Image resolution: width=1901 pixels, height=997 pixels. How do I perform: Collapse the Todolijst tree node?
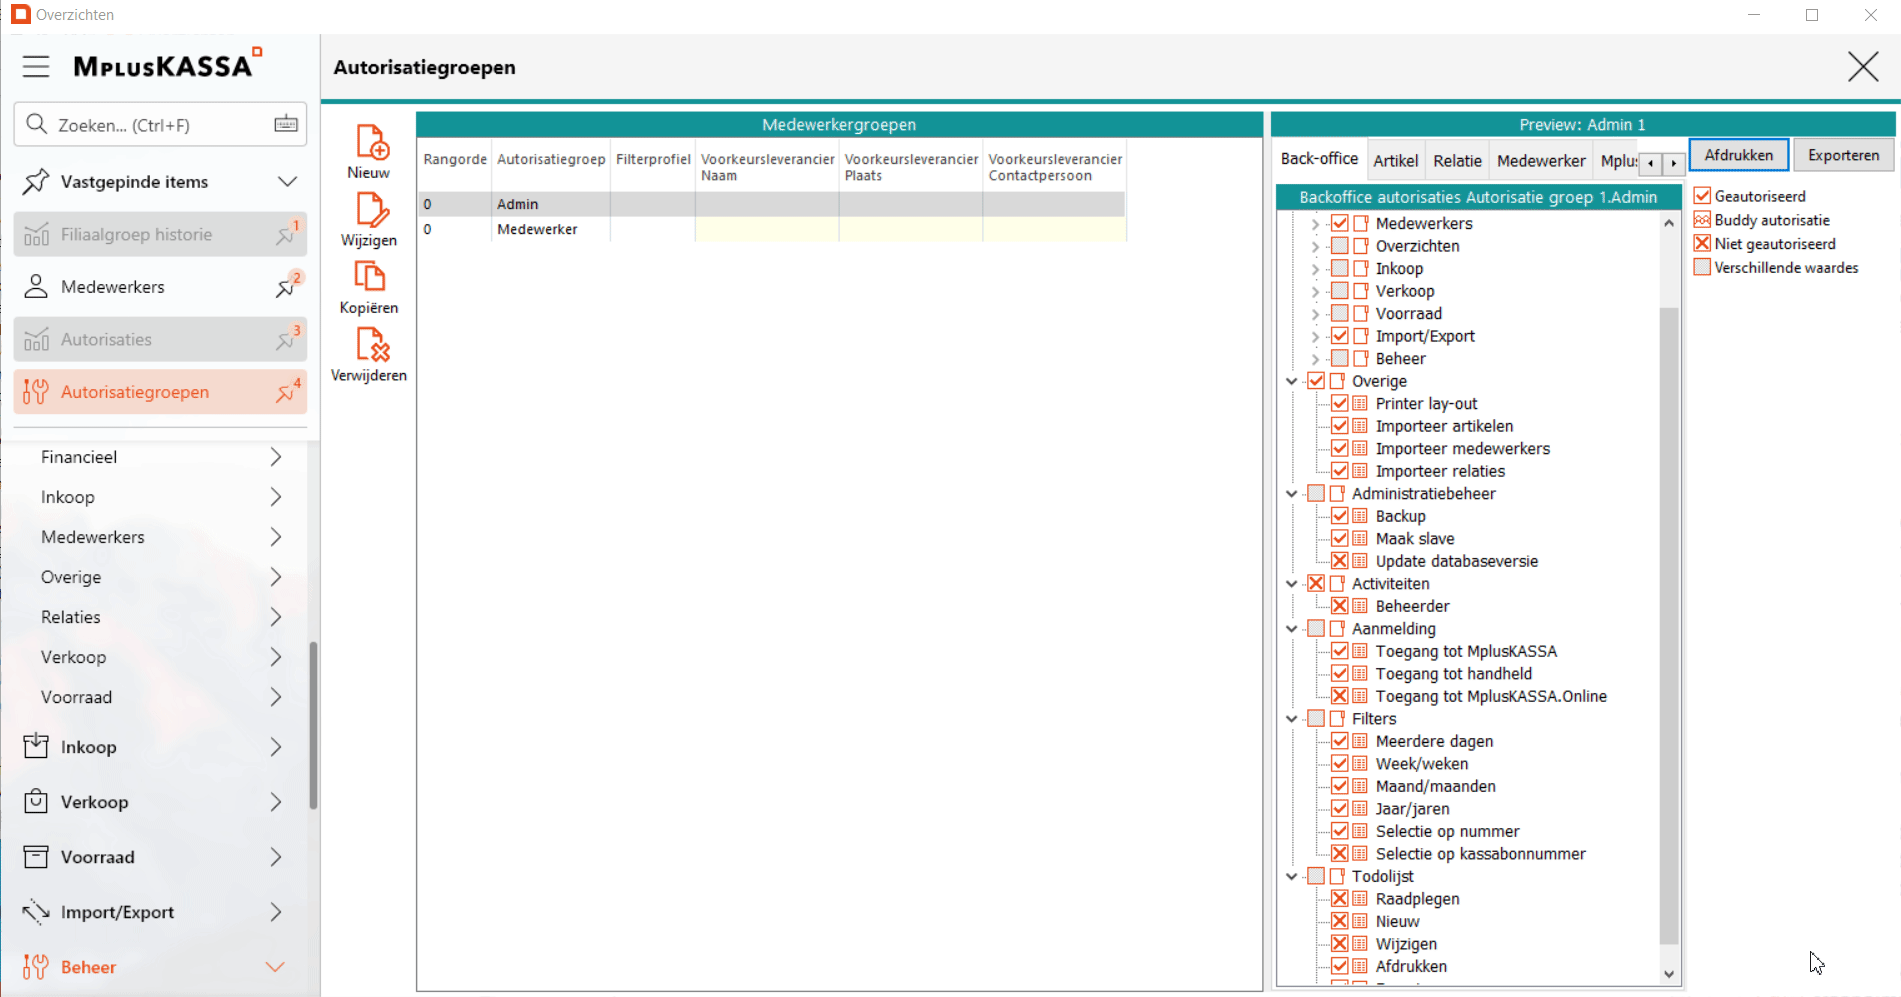[x=1292, y=877]
